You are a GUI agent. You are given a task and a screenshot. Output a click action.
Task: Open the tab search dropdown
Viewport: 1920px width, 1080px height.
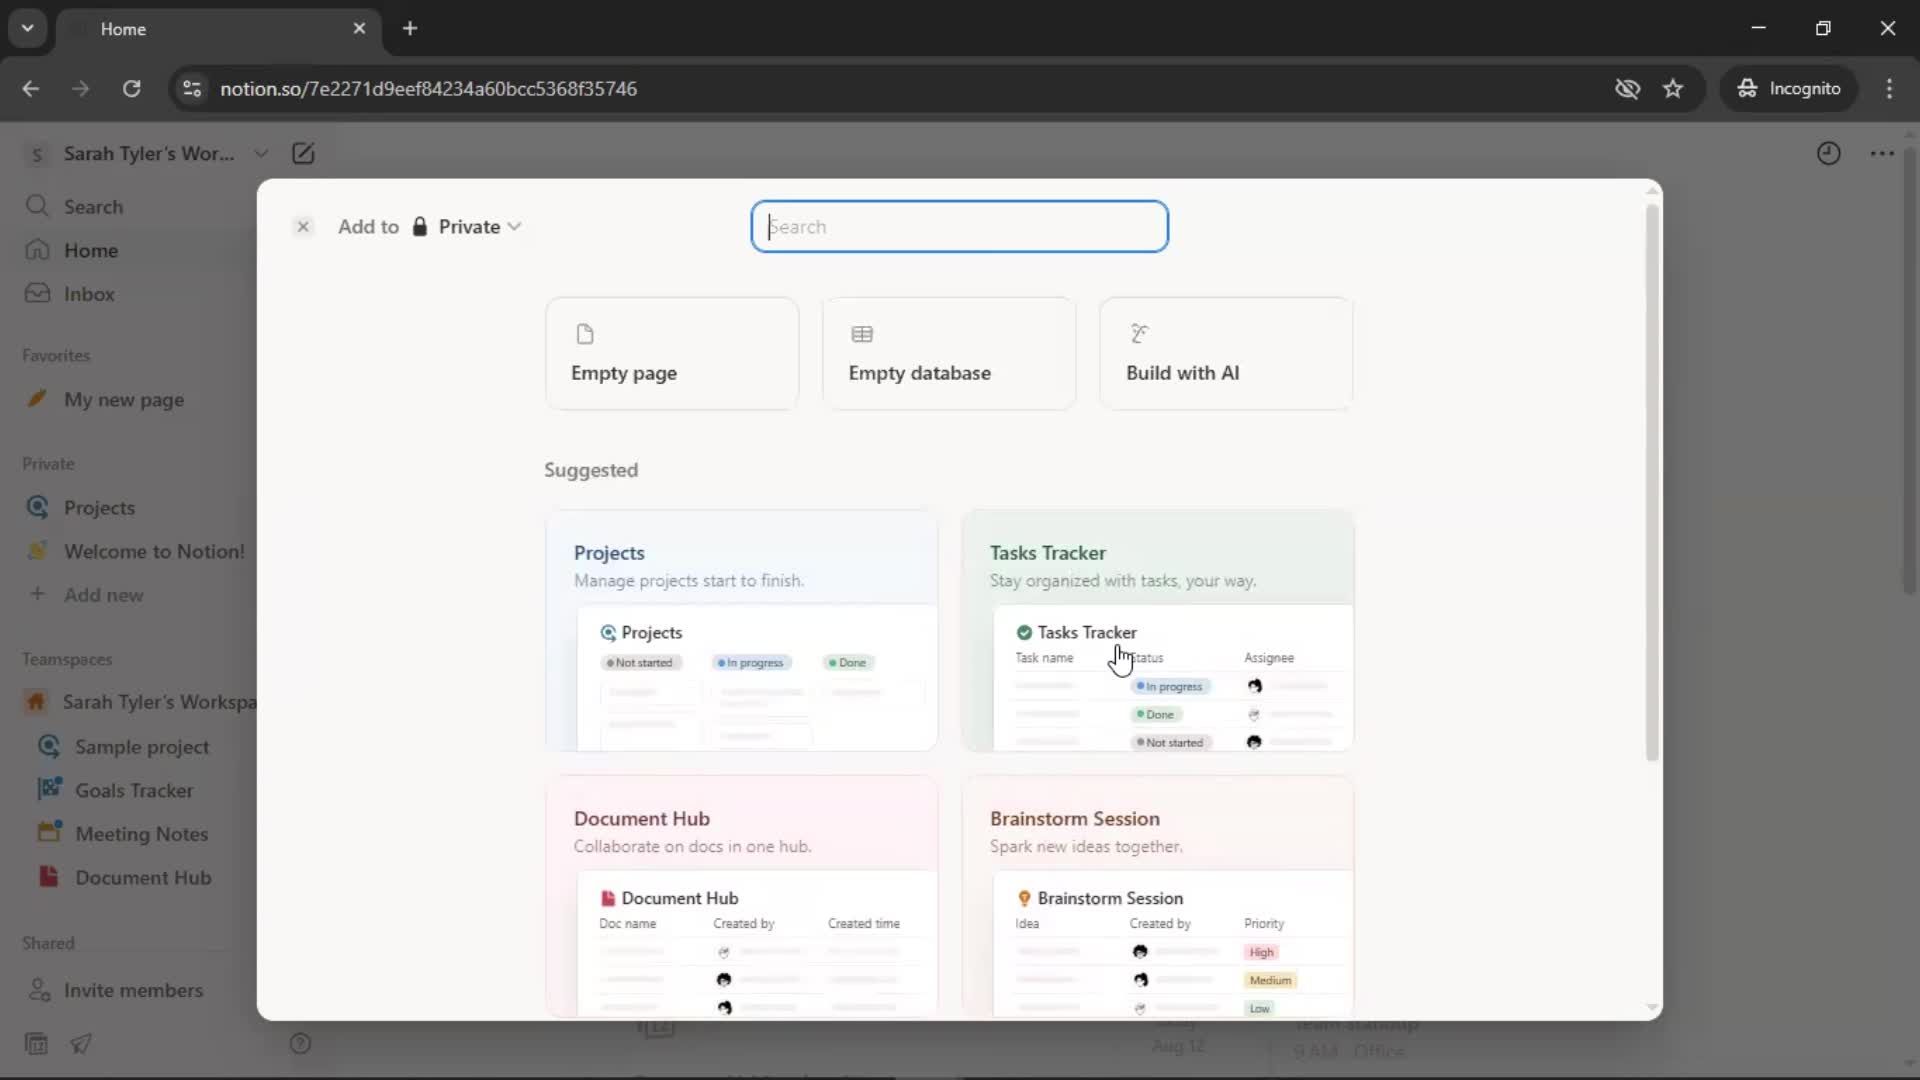pyautogui.click(x=28, y=29)
